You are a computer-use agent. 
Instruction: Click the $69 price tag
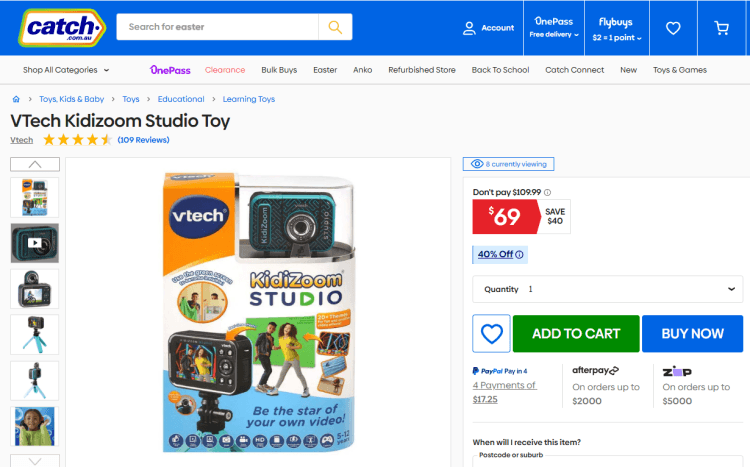pyautogui.click(x=506, y=217)
